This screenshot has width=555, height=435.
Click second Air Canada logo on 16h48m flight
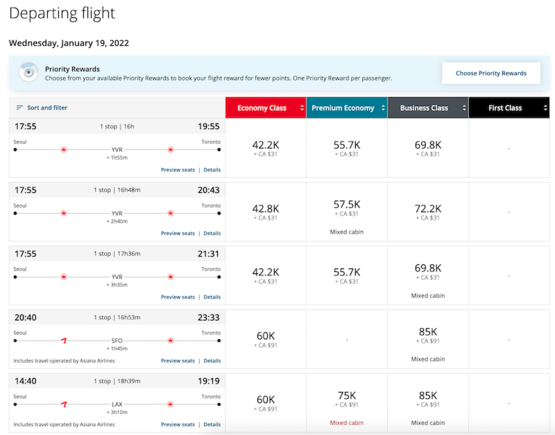click(x=170, y=213)
